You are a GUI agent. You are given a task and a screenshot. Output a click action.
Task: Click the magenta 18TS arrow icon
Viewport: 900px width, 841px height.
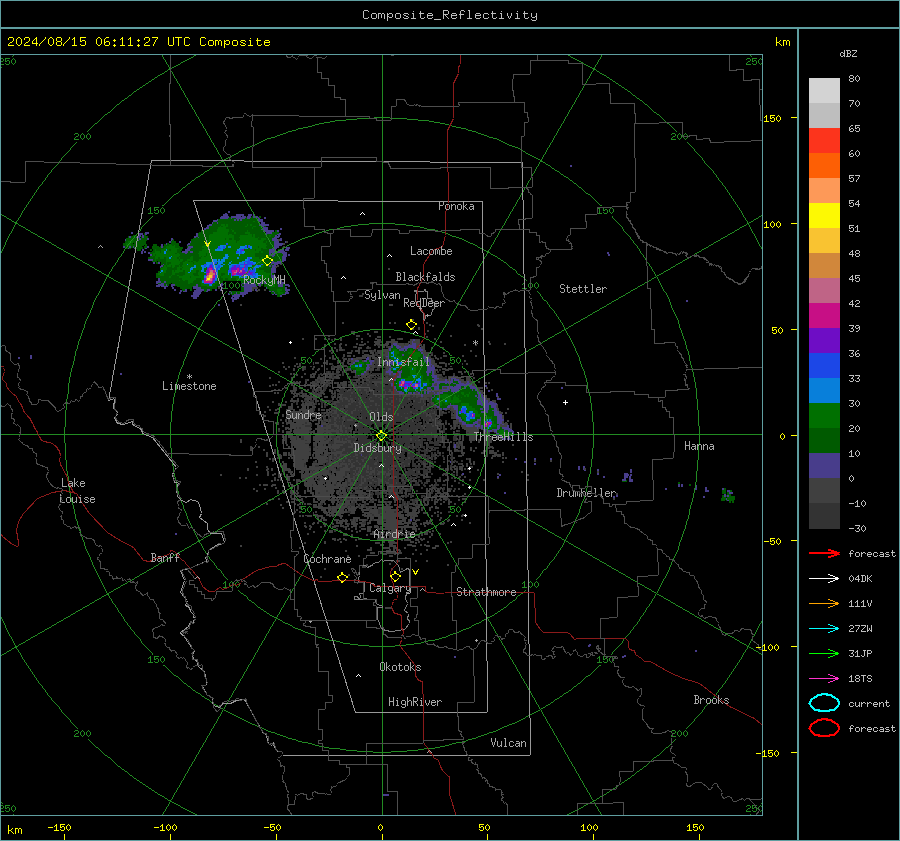click(824, 679)
